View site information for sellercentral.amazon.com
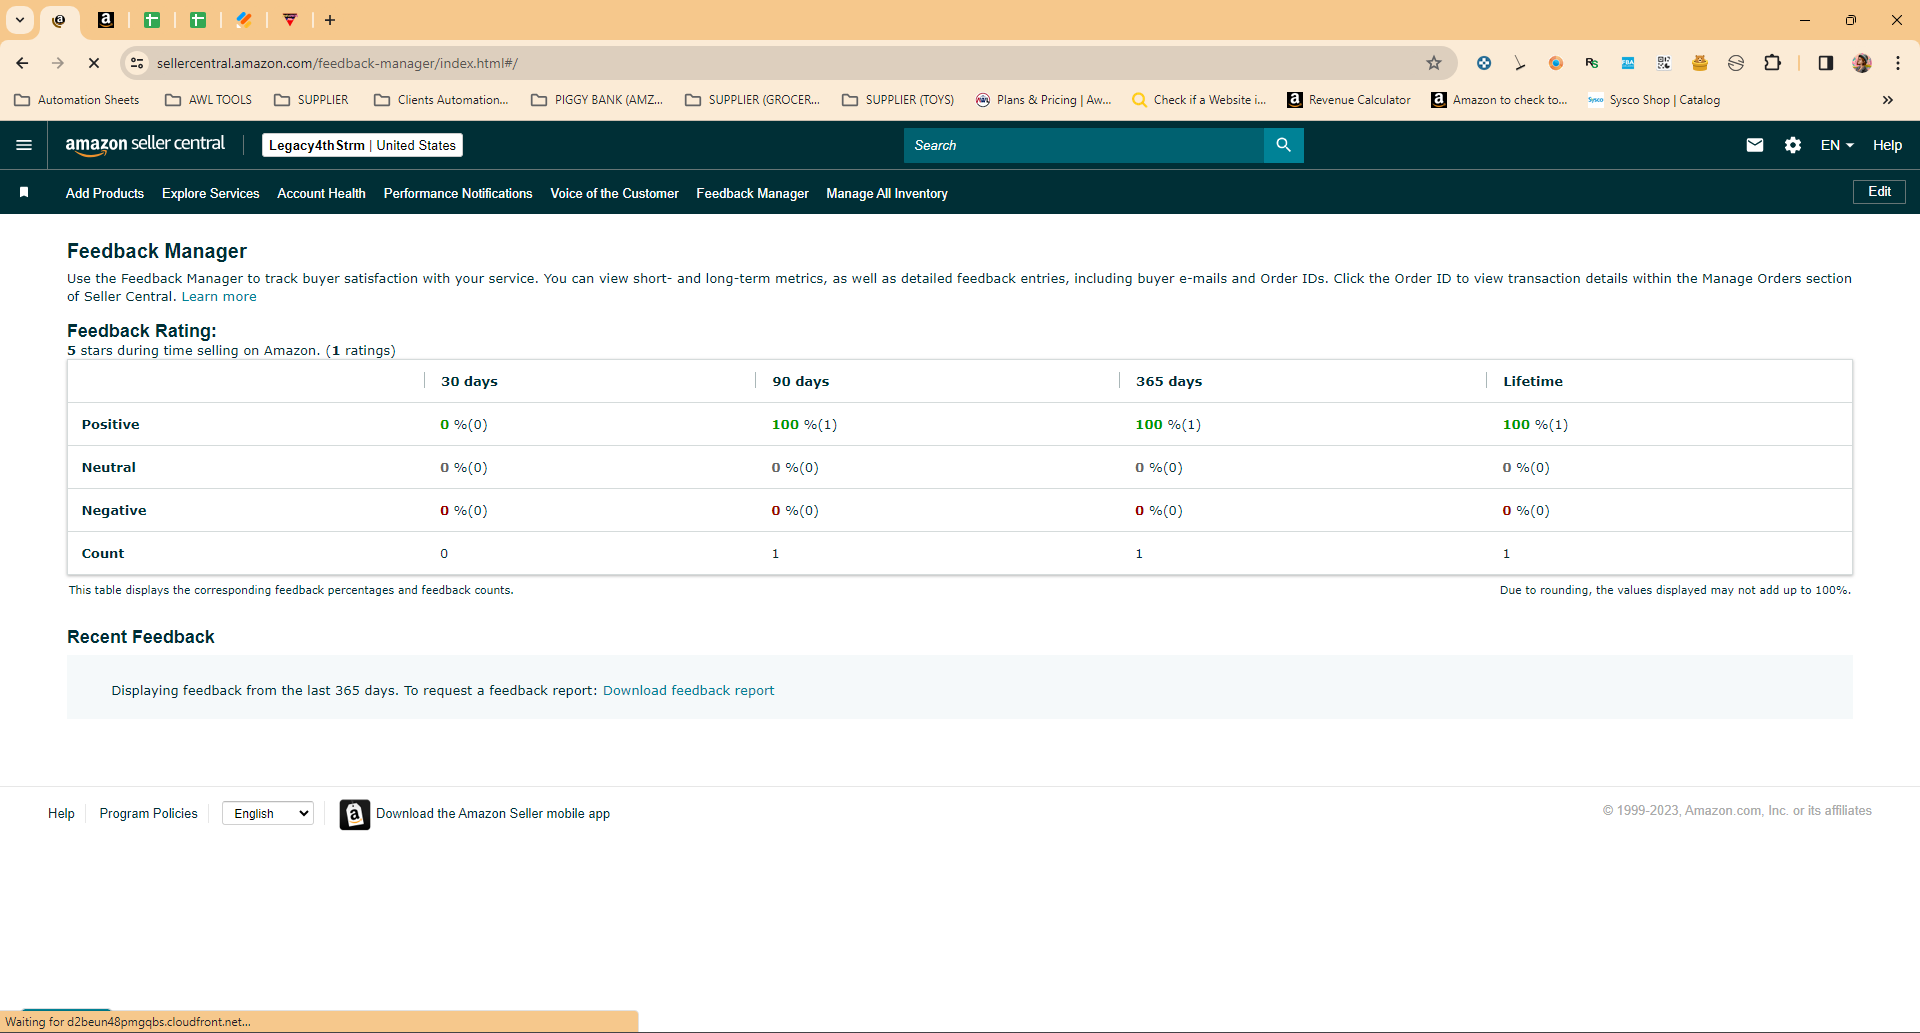 click(x=137, y=63)
